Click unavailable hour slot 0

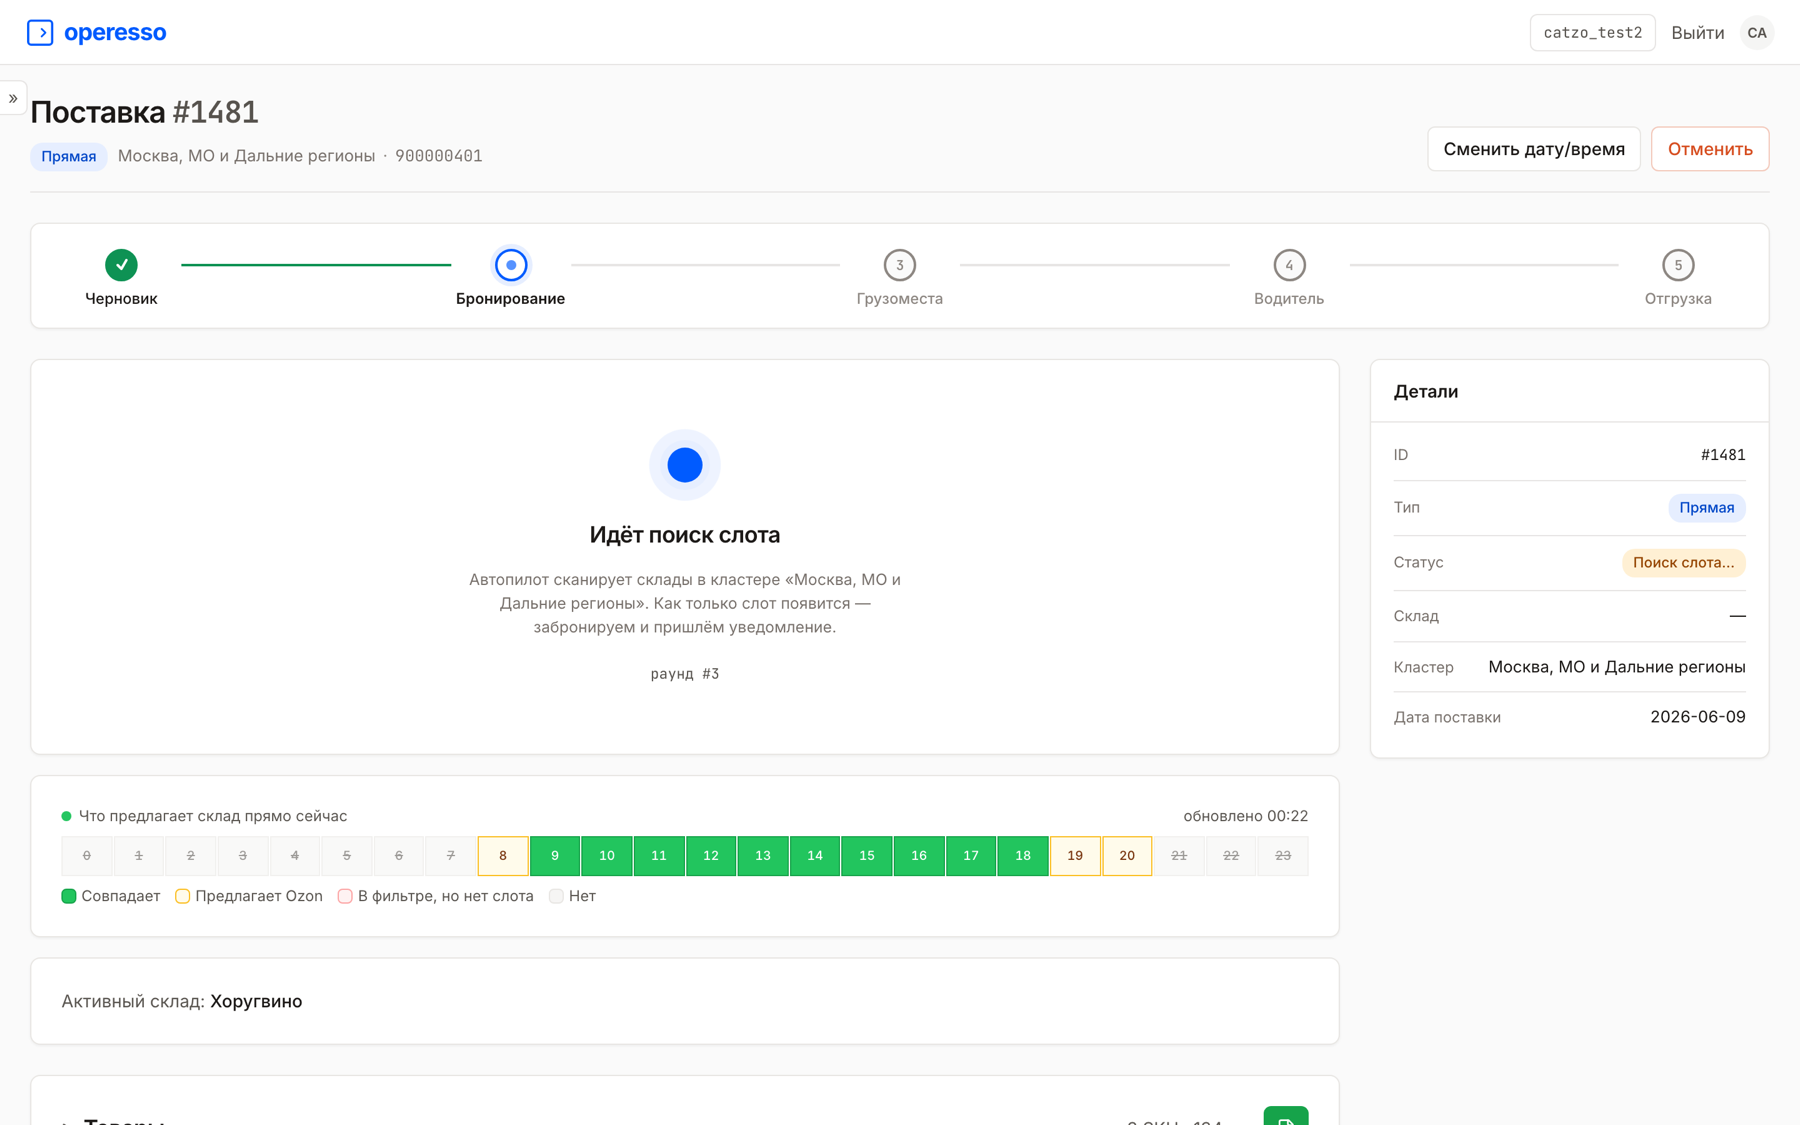click(87, 856)
